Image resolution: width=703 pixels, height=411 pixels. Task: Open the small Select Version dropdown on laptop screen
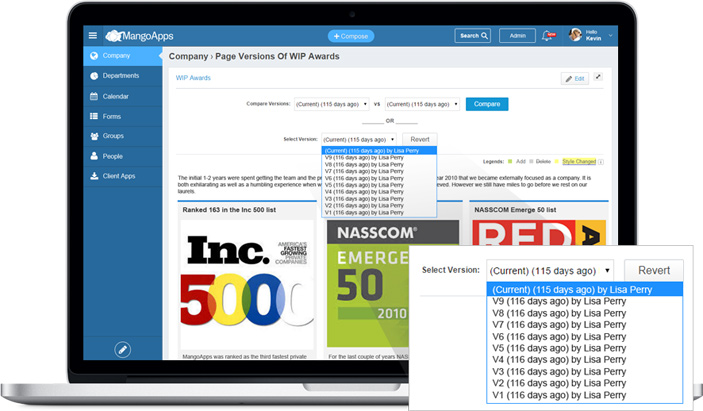359,139
